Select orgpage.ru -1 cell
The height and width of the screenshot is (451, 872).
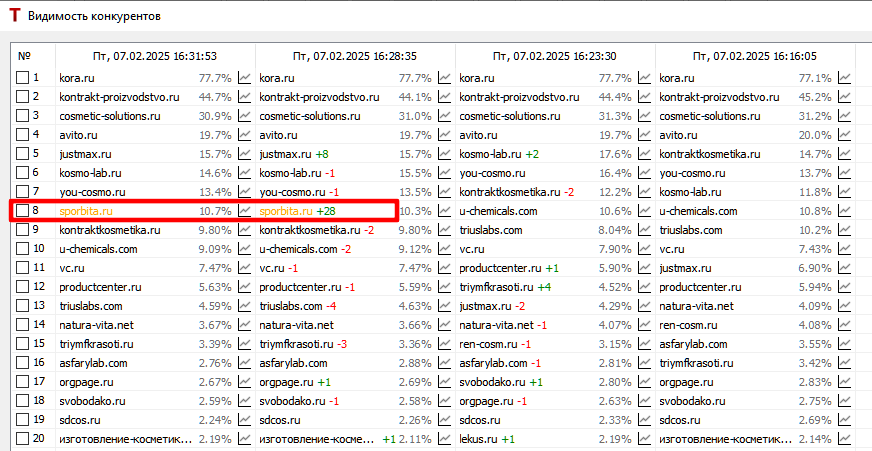[x=555, y=400]
